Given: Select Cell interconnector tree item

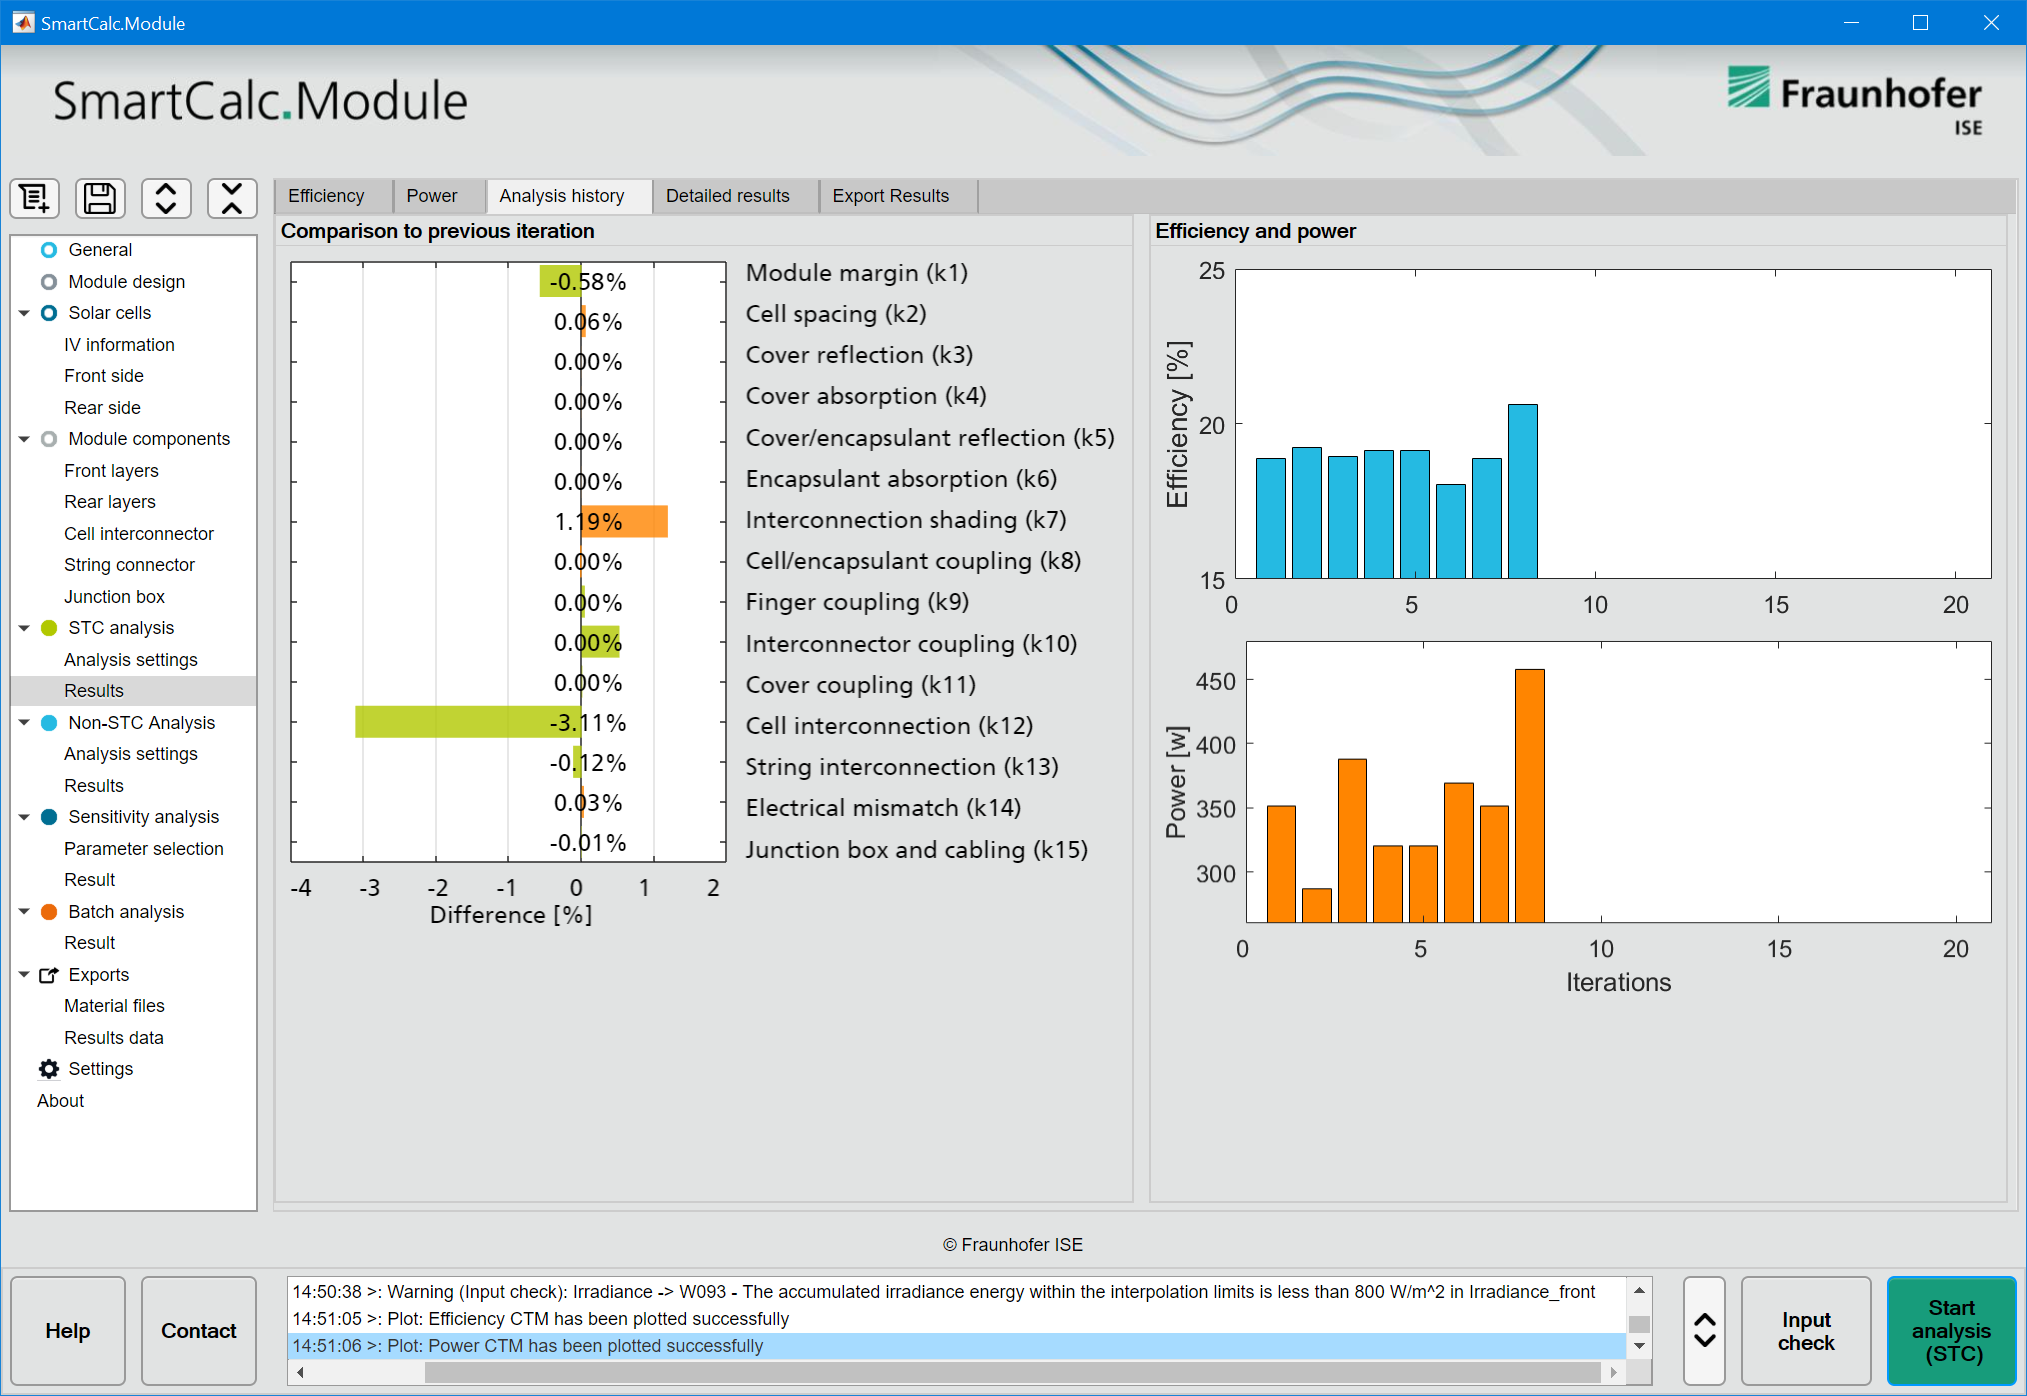Looking at the screenshot, I should point(139,534).
